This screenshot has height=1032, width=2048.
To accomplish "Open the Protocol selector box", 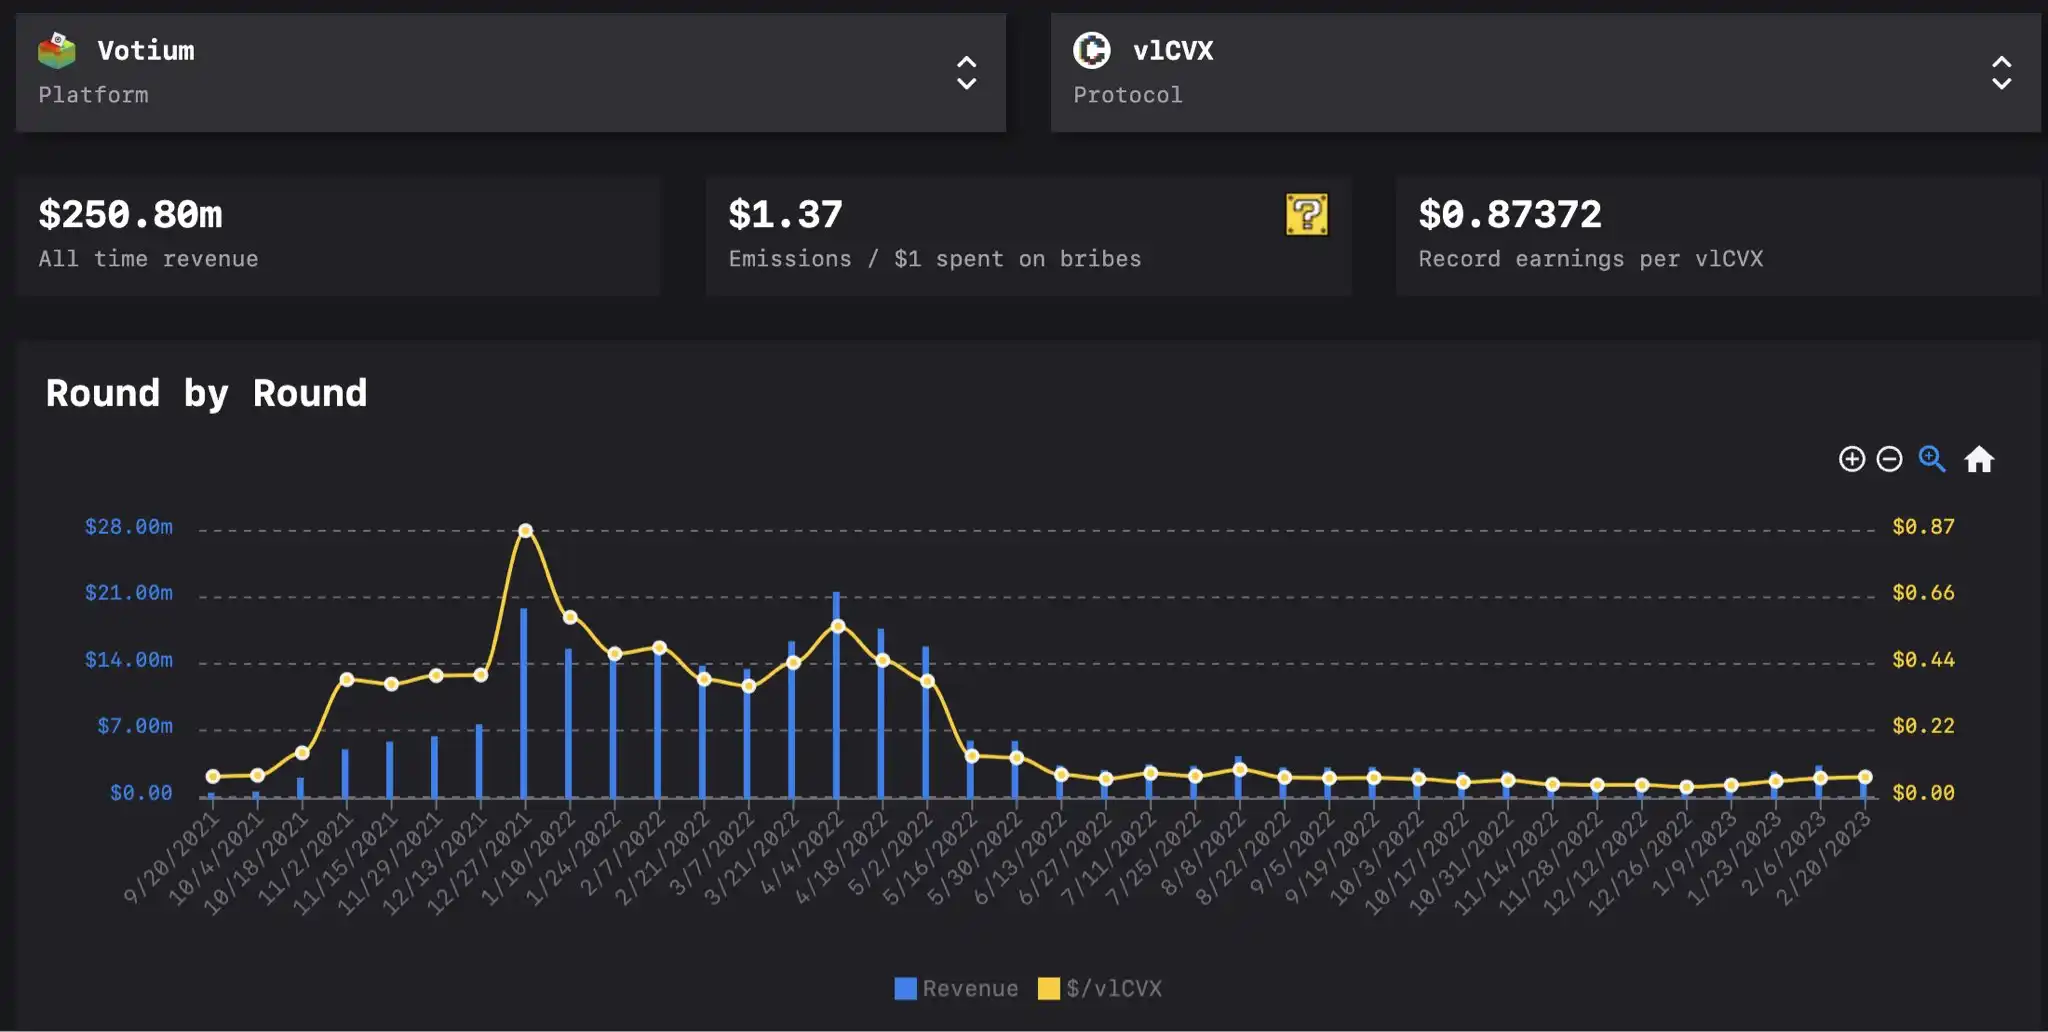I will point(1545,73).
